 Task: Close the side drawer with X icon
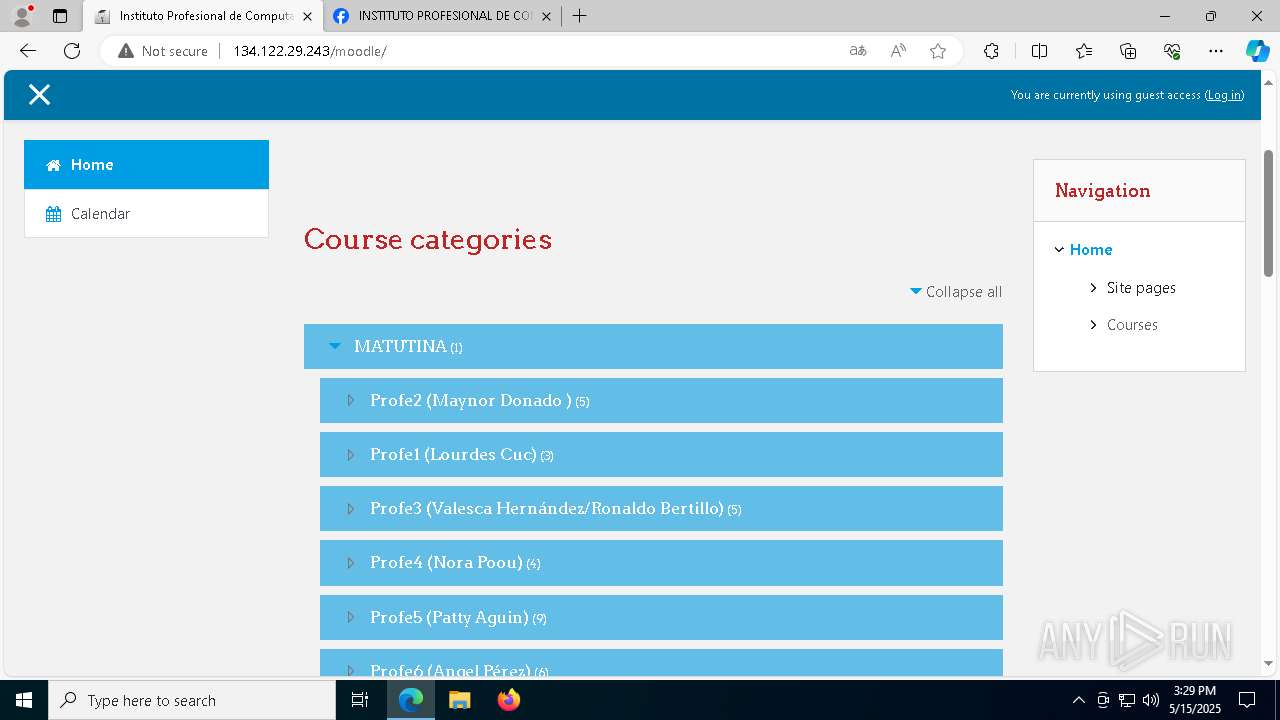[x=39, y=94]
